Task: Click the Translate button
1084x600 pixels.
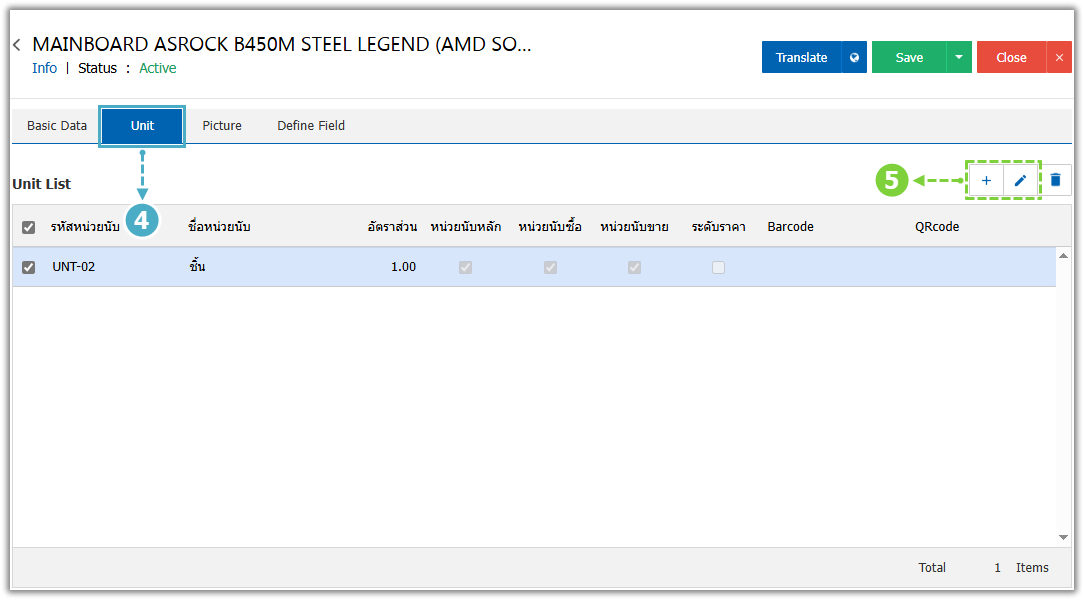Action: click(801, 57)
